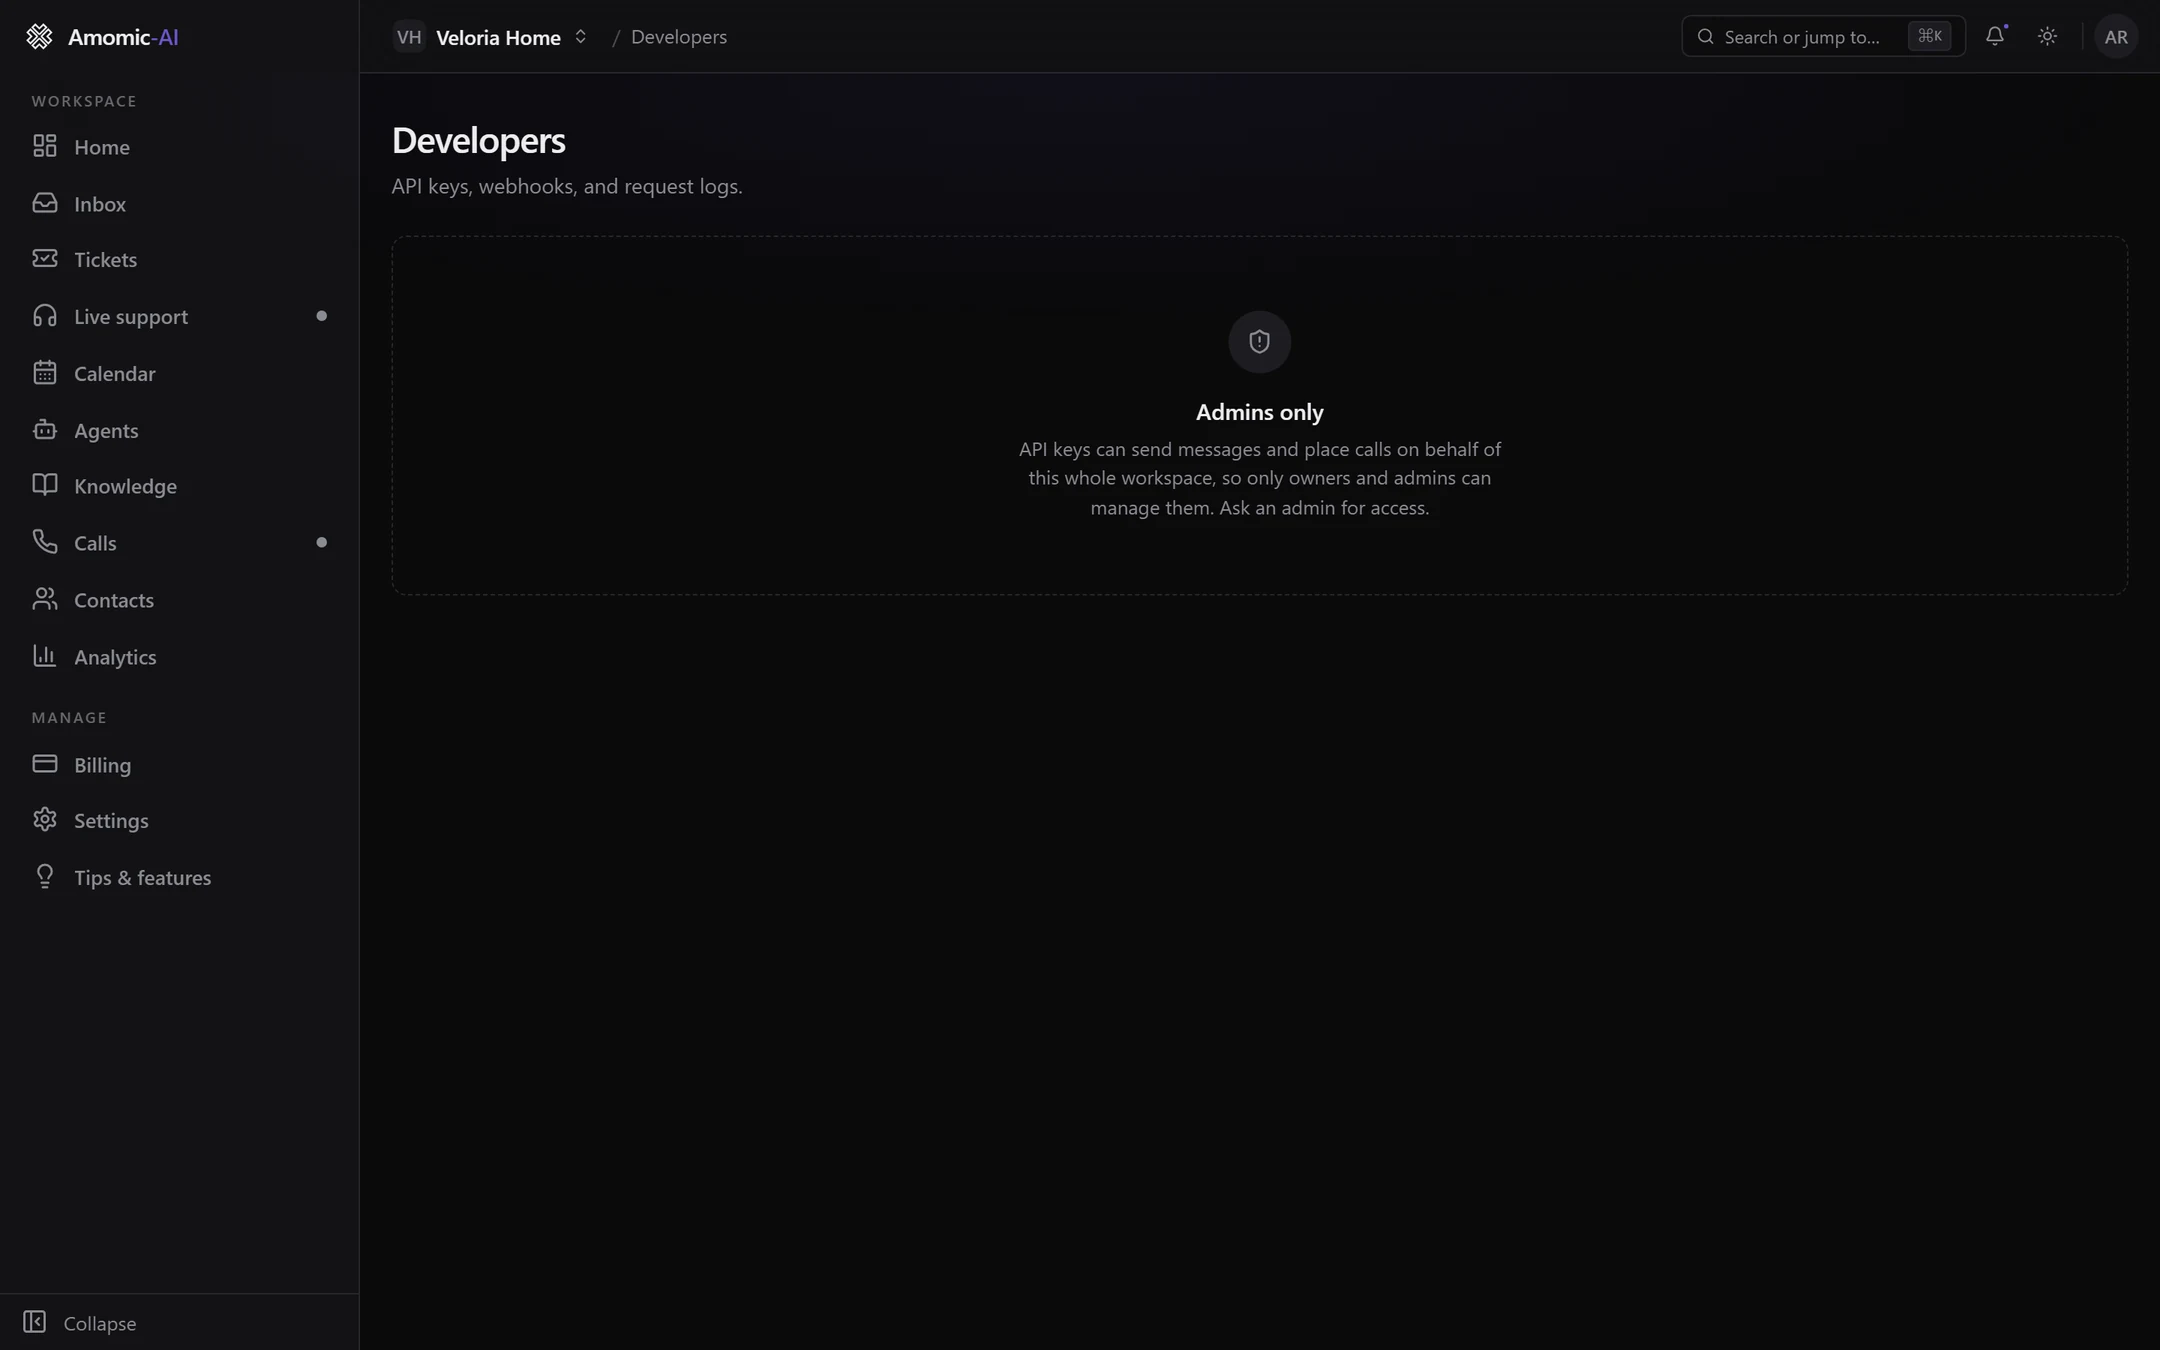Click the Contacts people icon
Screen dimensions: 2160x1350
[x=44, y=599]
